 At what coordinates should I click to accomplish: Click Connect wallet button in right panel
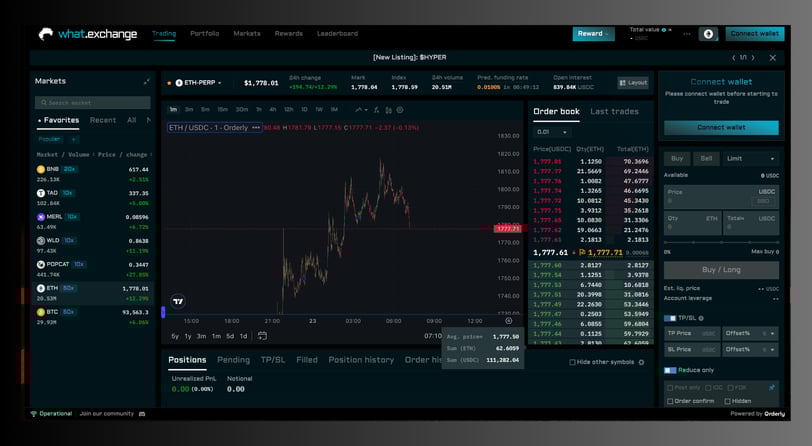[x=721, y=127]
